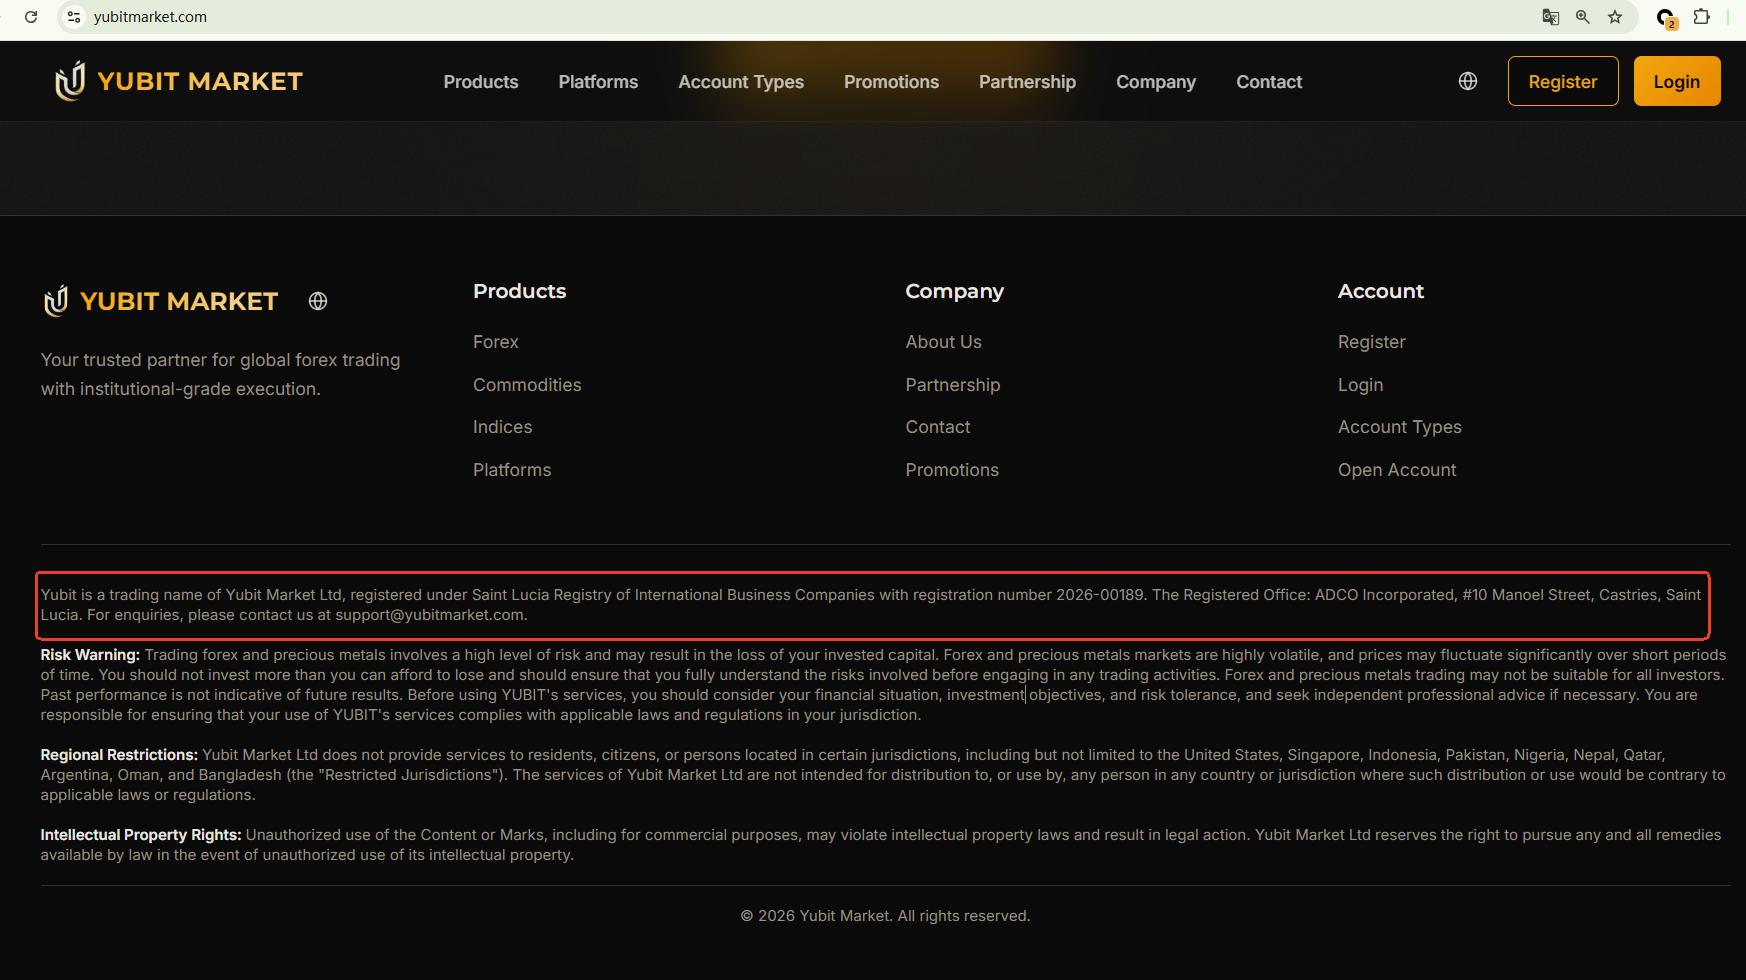This screenshot has height=980, width=1746.
Task: Click the translate page icon
Action: [x=1551, y=17]
